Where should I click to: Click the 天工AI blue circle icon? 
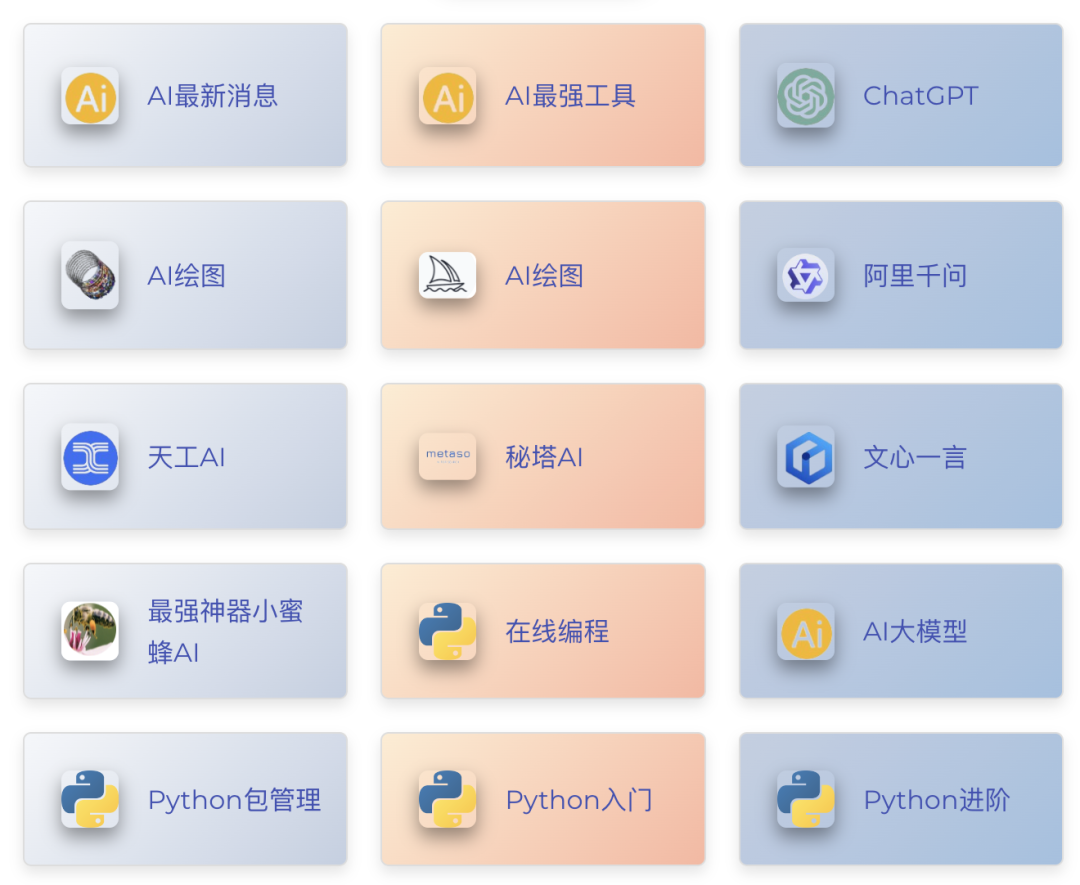tap(90, 457)
